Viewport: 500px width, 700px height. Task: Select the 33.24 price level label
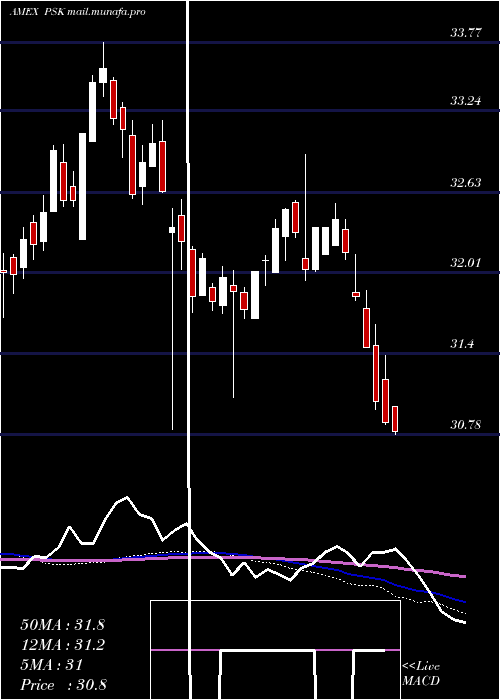tap(466, 101)
